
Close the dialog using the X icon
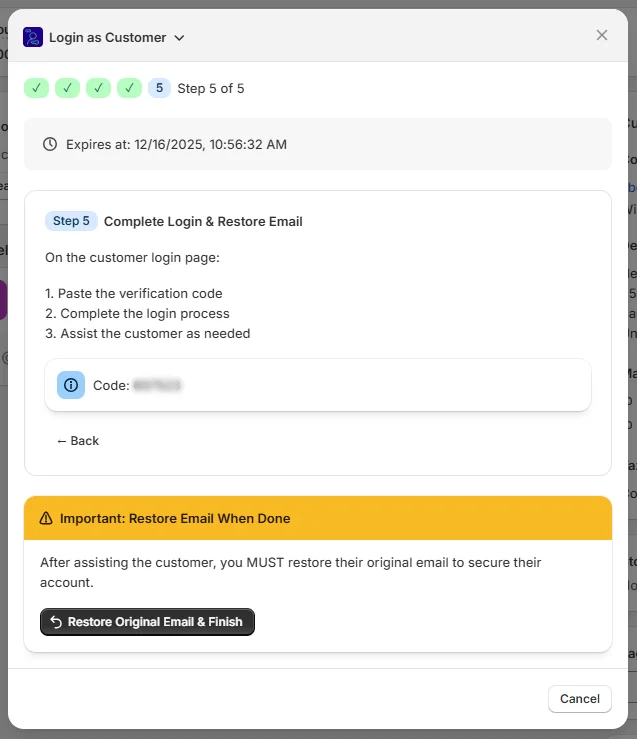[x=602, y=35]
